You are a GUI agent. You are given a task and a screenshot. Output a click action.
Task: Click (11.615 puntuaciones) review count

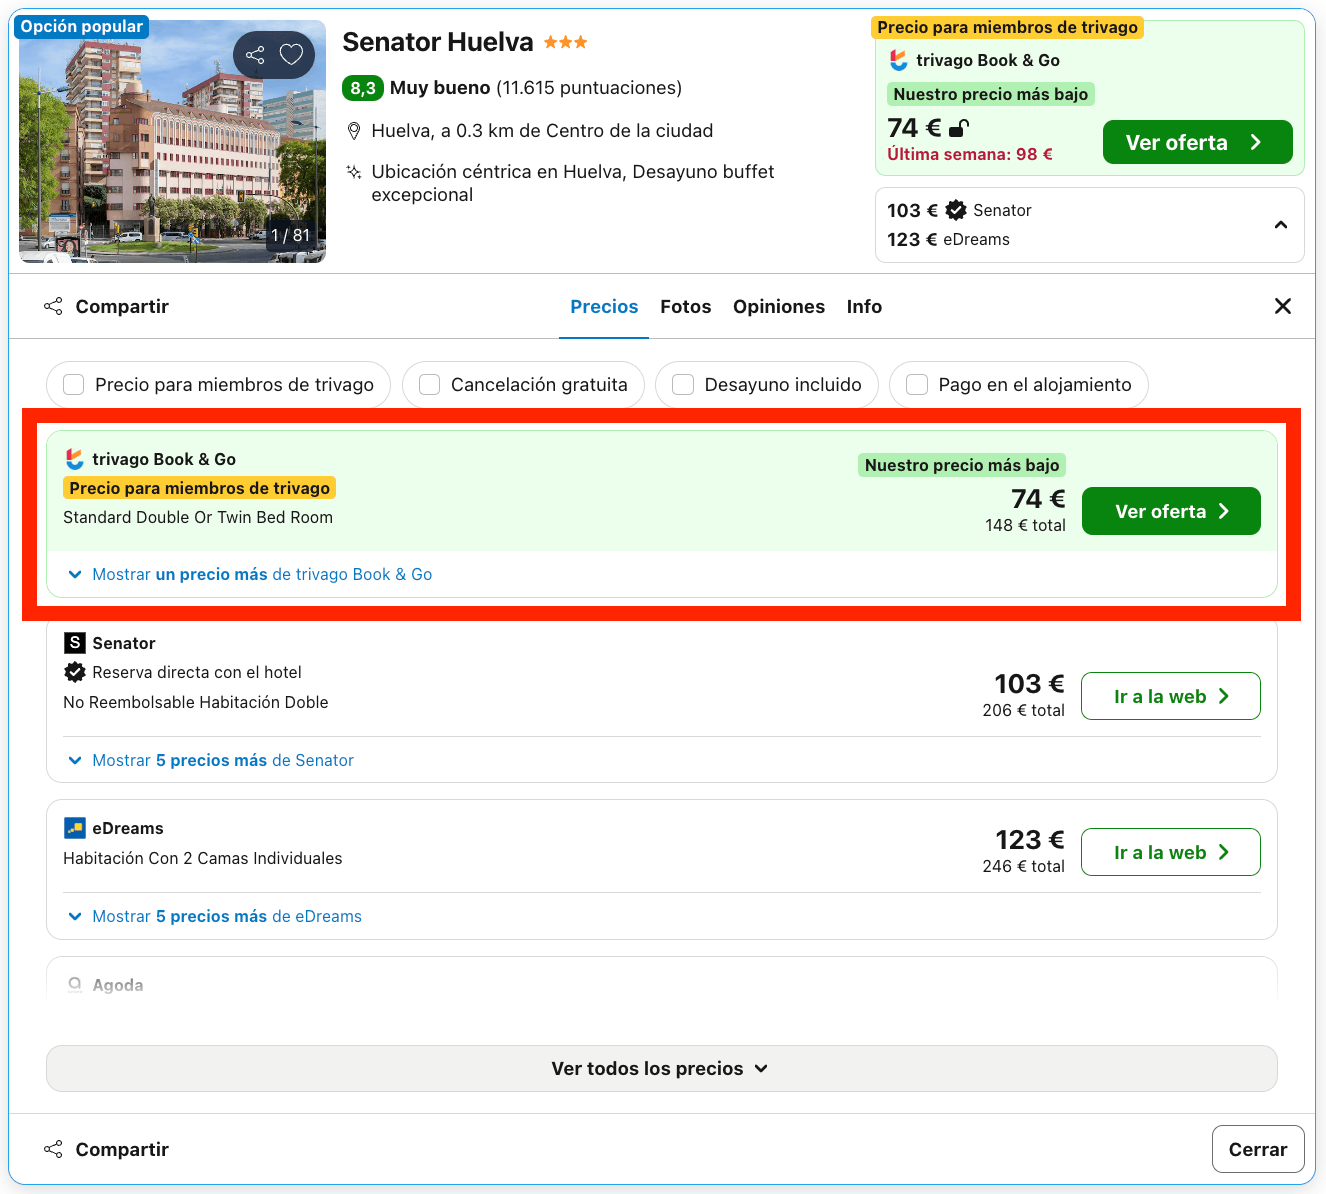[589, 88]
